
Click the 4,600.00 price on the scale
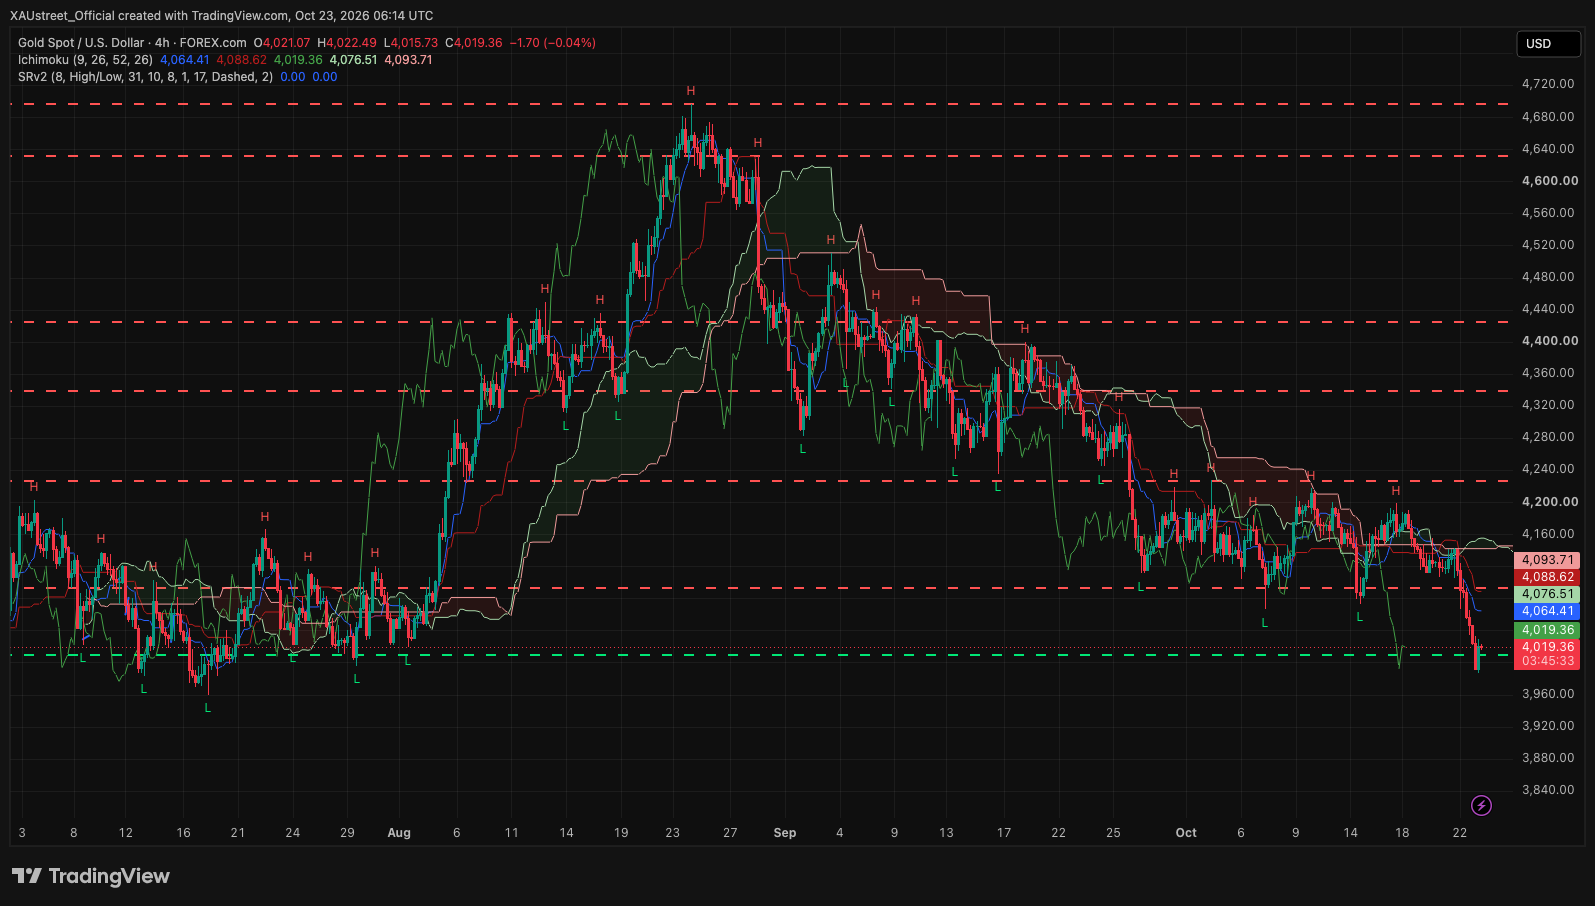(x=1550, y=181)
